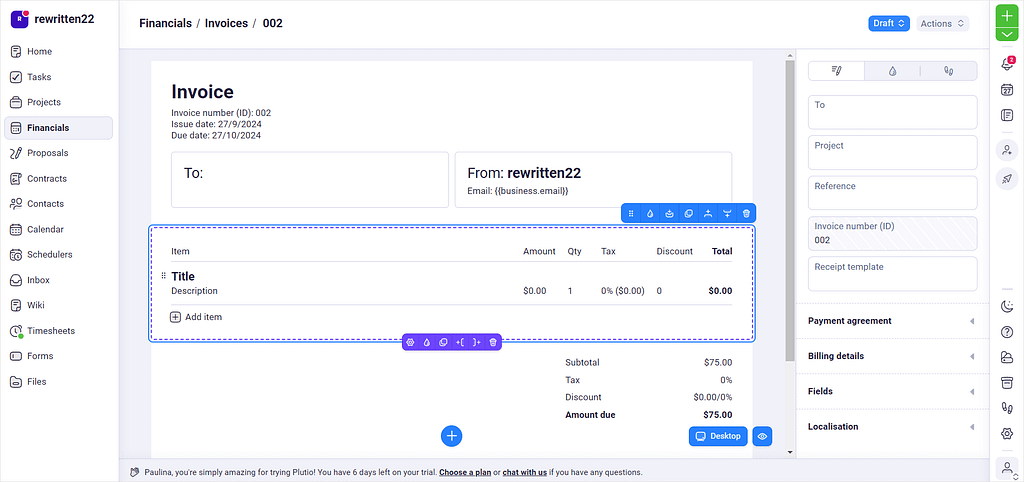Click the To field in the right panel
Screen dimensions: 1024x482
tap(893, 112)
